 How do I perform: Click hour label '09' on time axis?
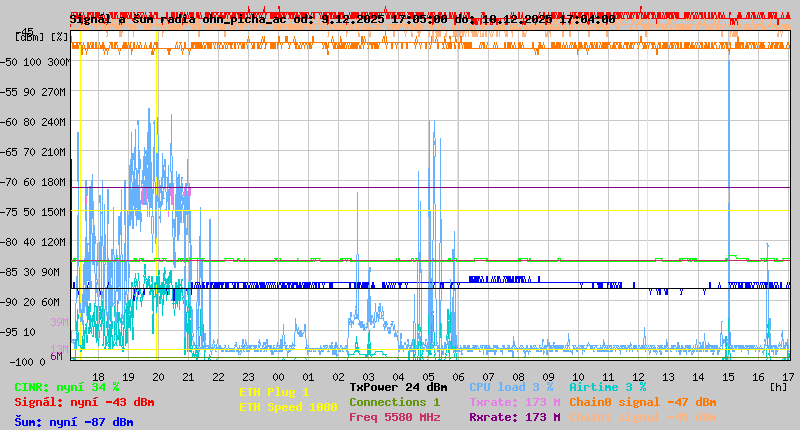pyautogui.click(x=548, y=377)
